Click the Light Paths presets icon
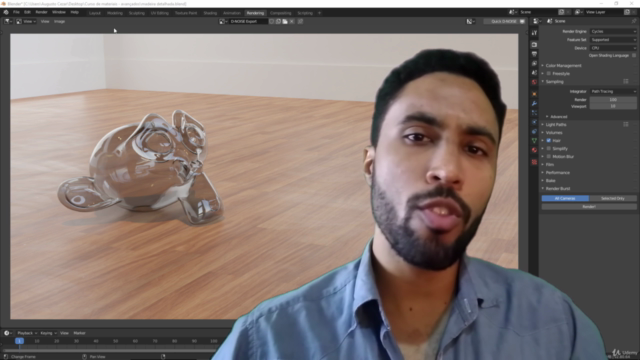640x360 pixels. coord(626,124)
